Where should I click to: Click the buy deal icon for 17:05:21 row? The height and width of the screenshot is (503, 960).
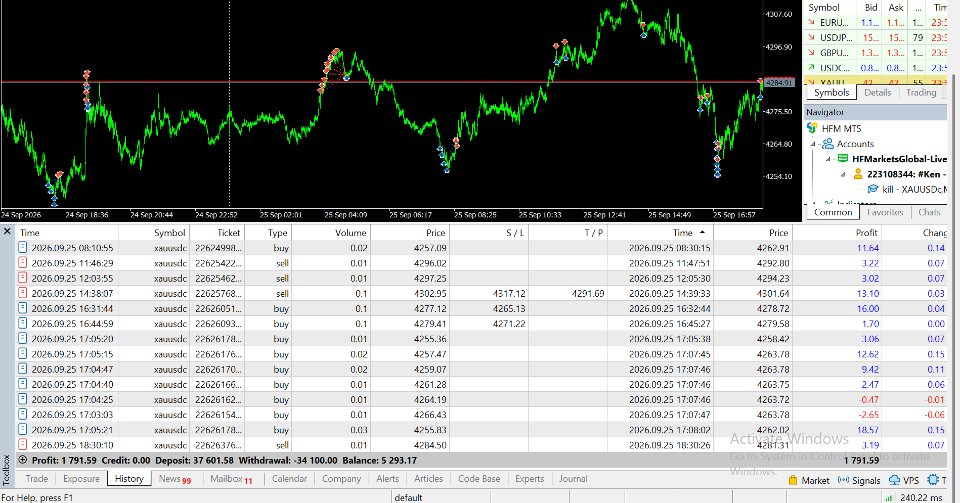23,430
